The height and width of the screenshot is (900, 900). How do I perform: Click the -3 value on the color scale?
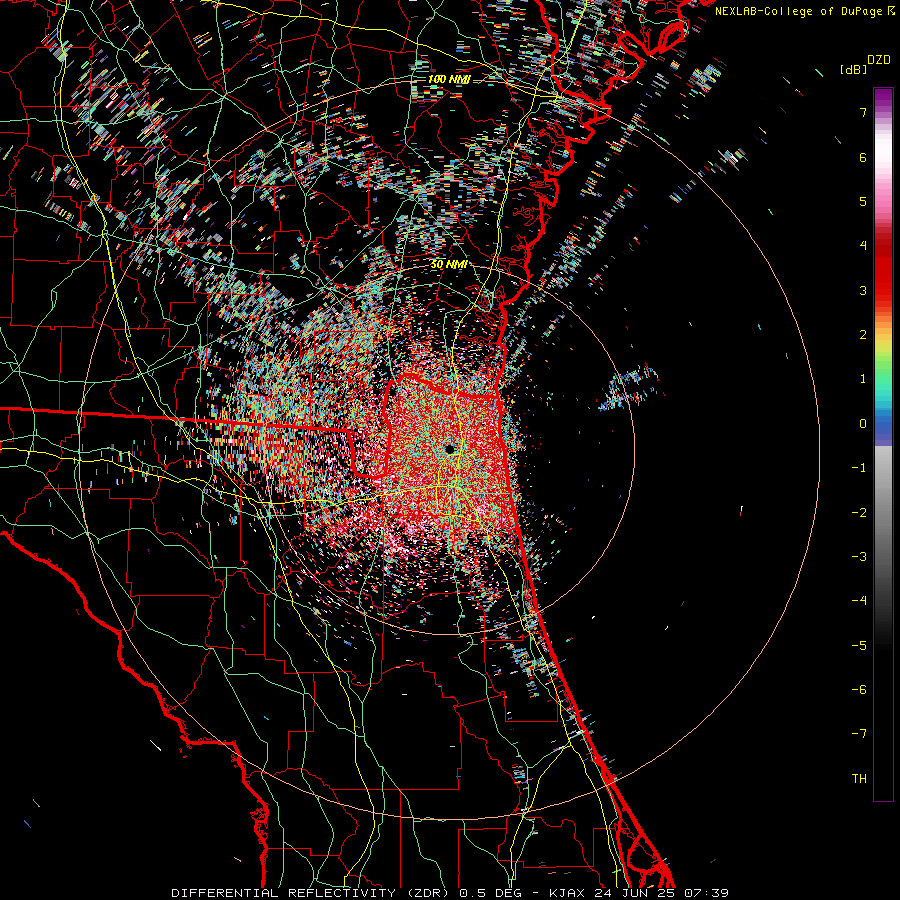coord(859,557)
